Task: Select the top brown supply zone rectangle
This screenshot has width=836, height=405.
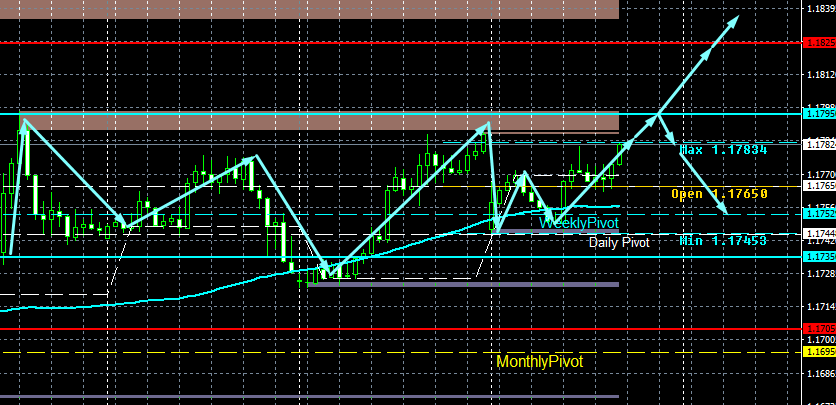Action: point(309,9)
